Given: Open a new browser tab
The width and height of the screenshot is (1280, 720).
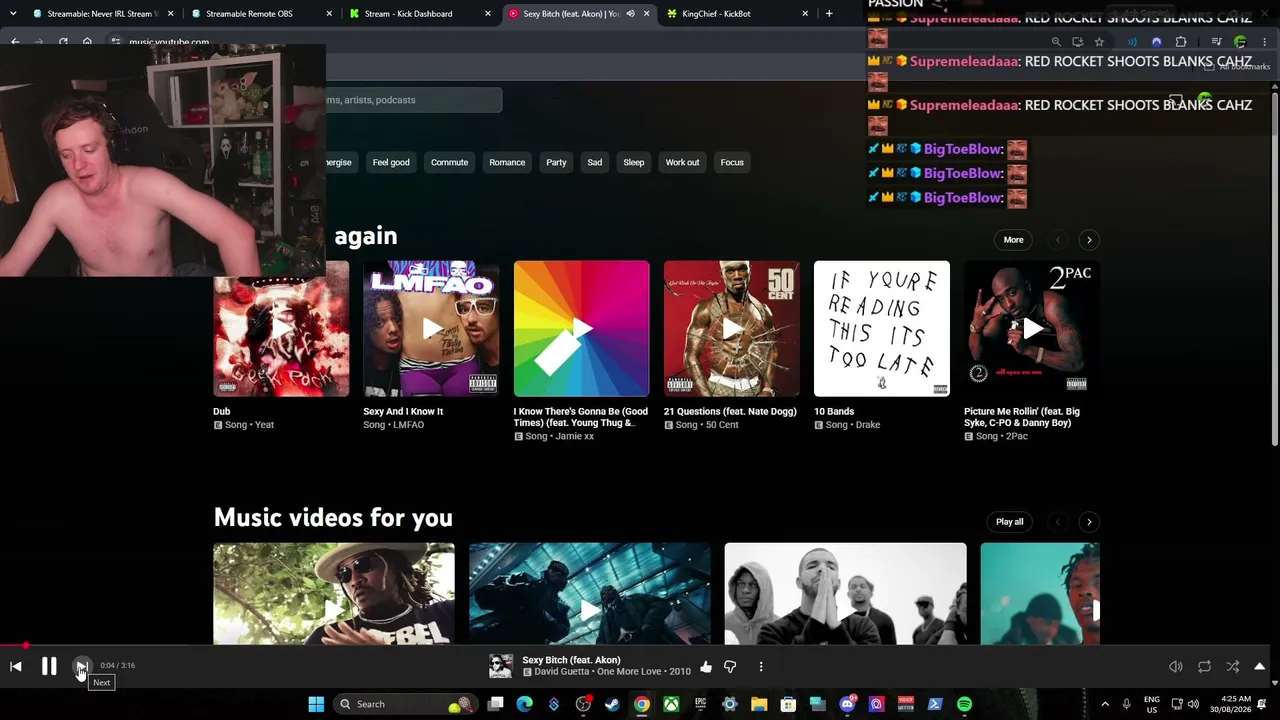Looking at the screenshot, I should click(829, 14).
